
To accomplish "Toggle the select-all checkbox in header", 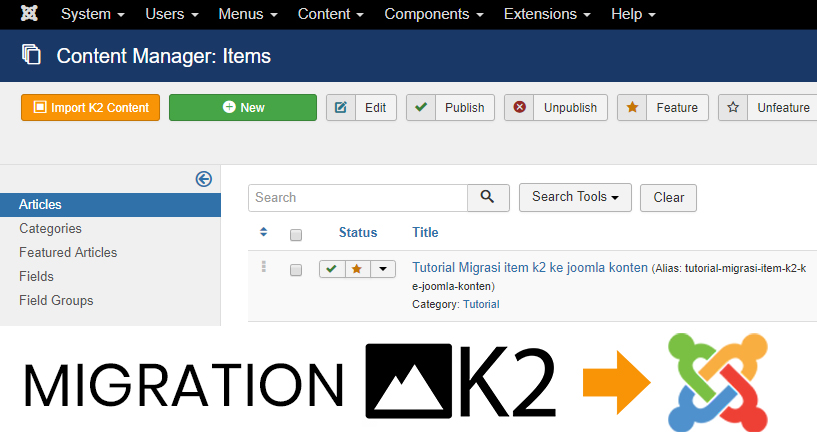I will tap(296, 235).
